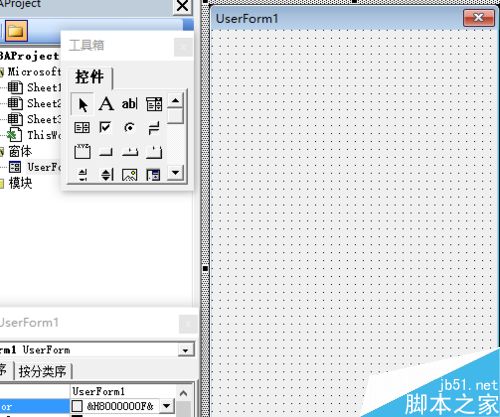This screenshot has width=500, height=417.
Task: Close the project explorer pane
Action: click(x=182, y=6)
